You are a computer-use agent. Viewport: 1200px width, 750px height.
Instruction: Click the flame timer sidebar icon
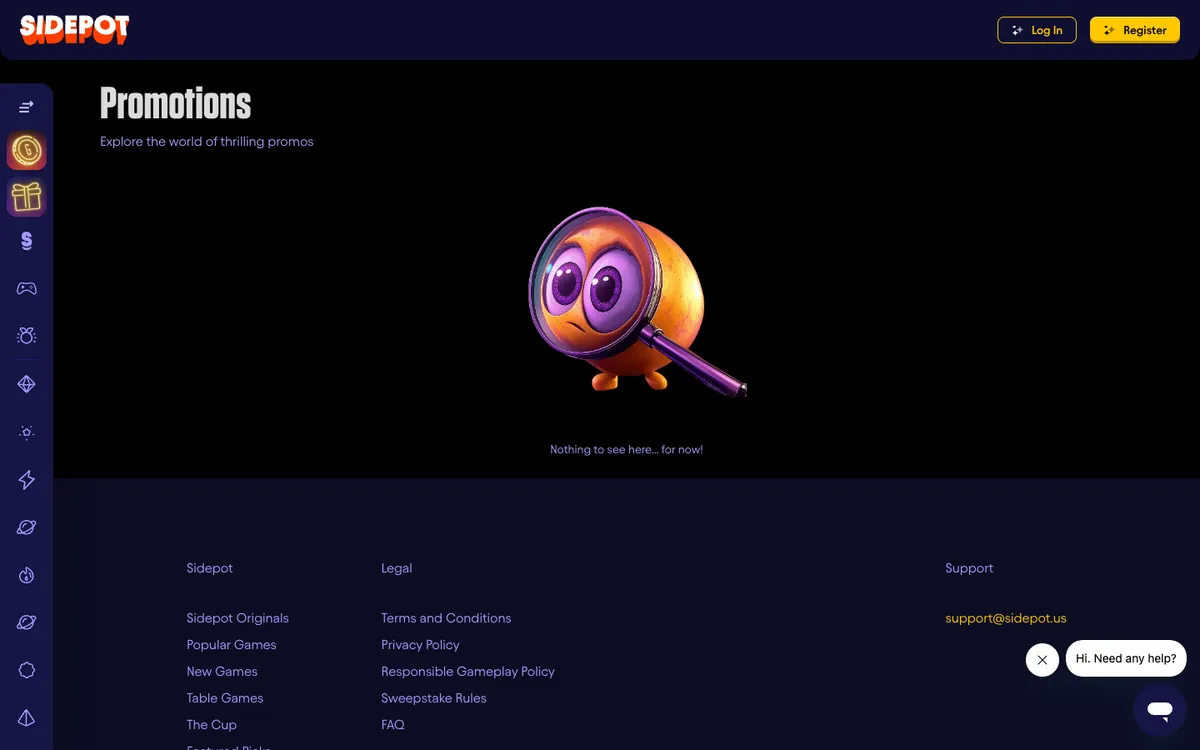[27, 575]
